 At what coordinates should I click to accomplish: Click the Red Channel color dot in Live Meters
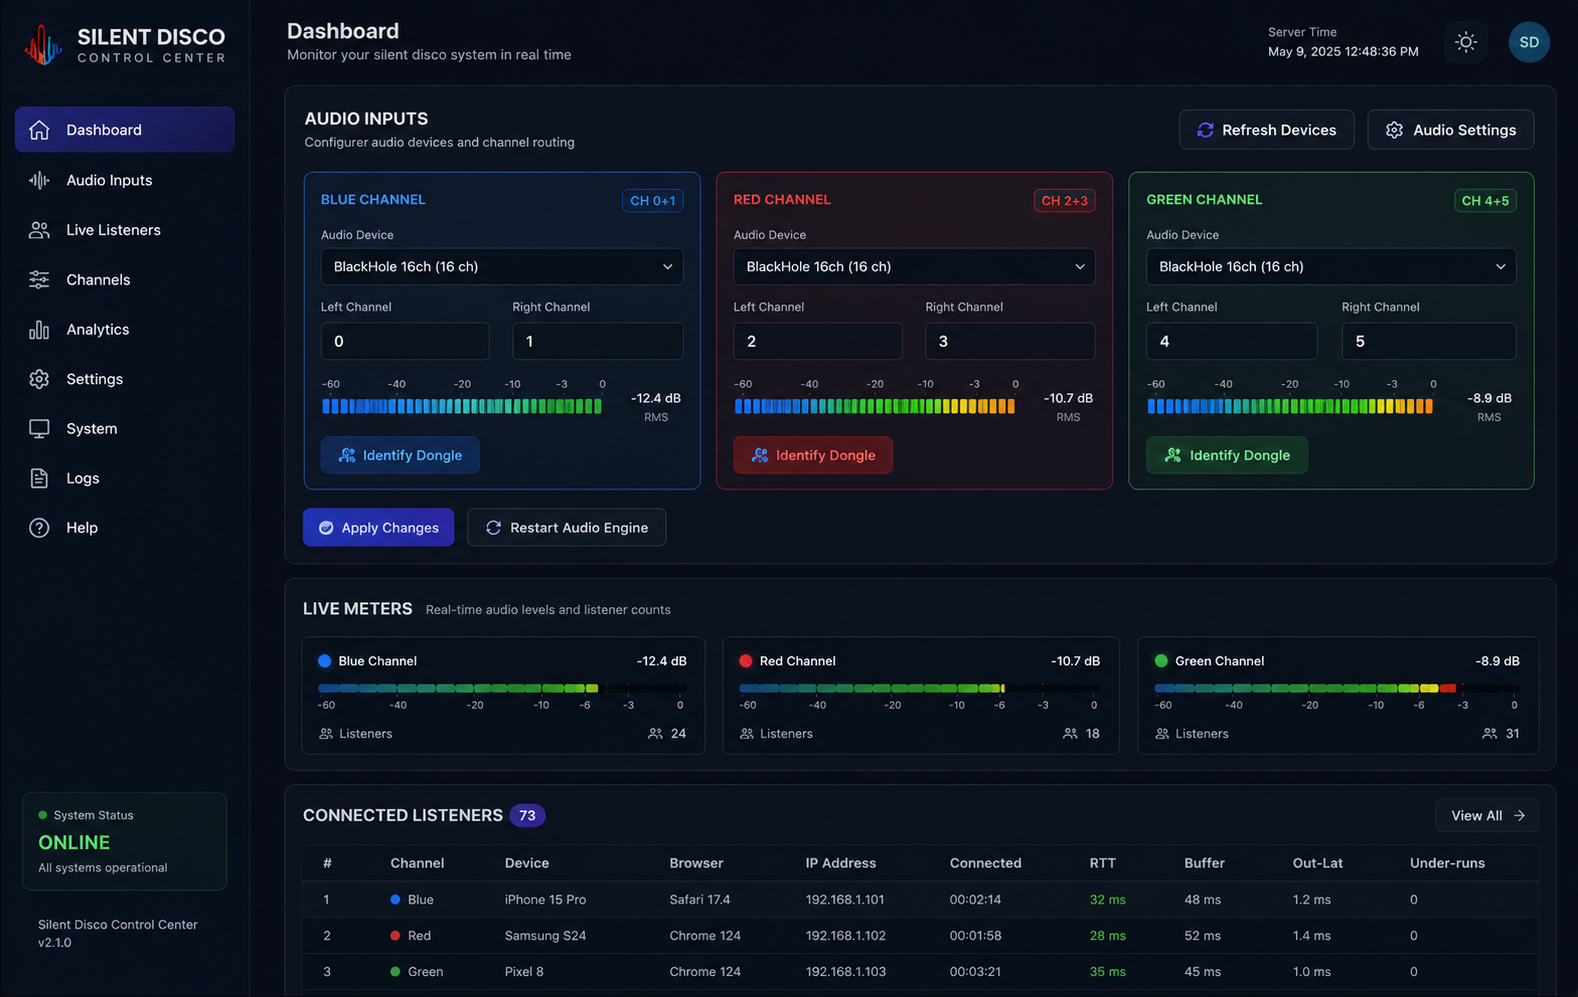click(x=745, y=661)
